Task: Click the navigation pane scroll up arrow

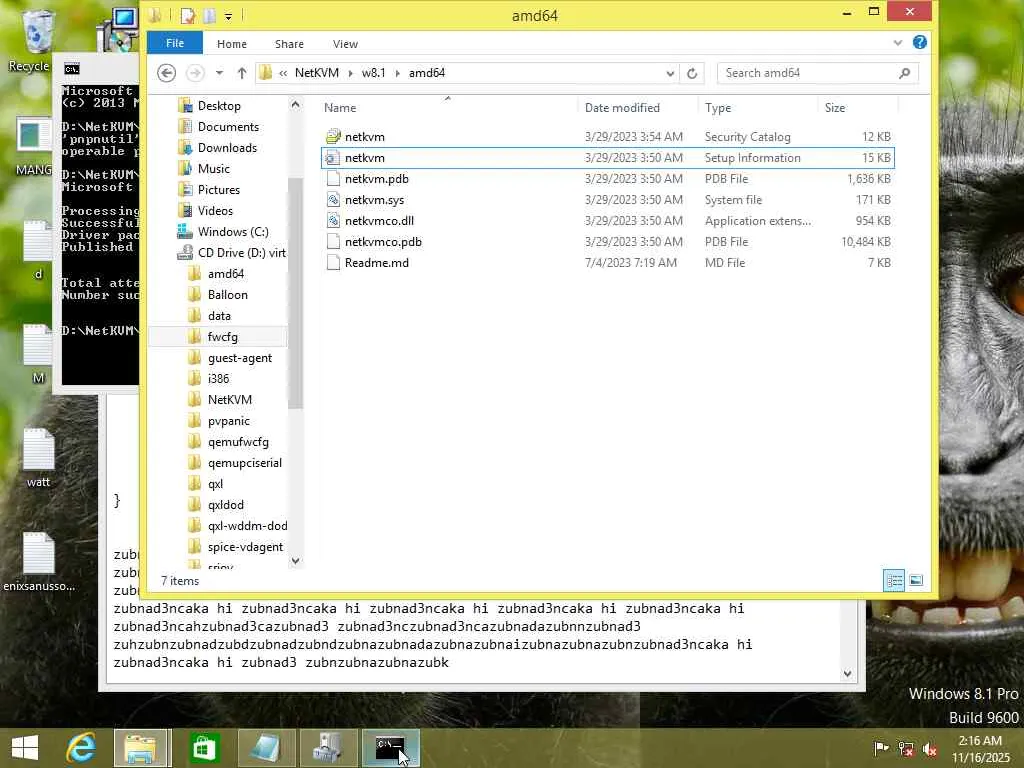Action: 295,104
